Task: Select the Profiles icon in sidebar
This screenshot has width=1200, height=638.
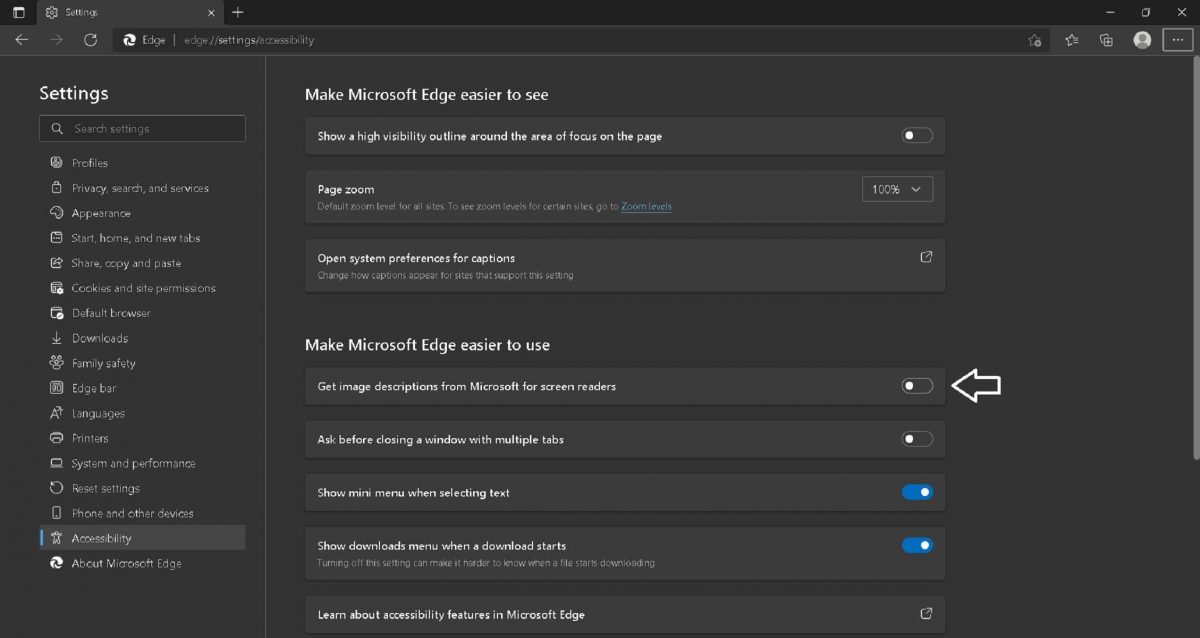Action: 57,162
